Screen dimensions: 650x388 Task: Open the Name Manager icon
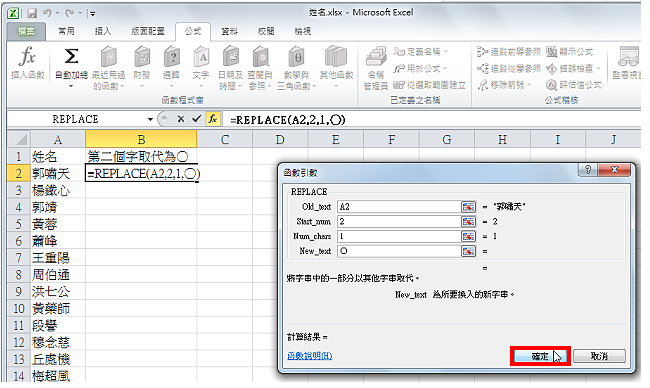[376, 56]
